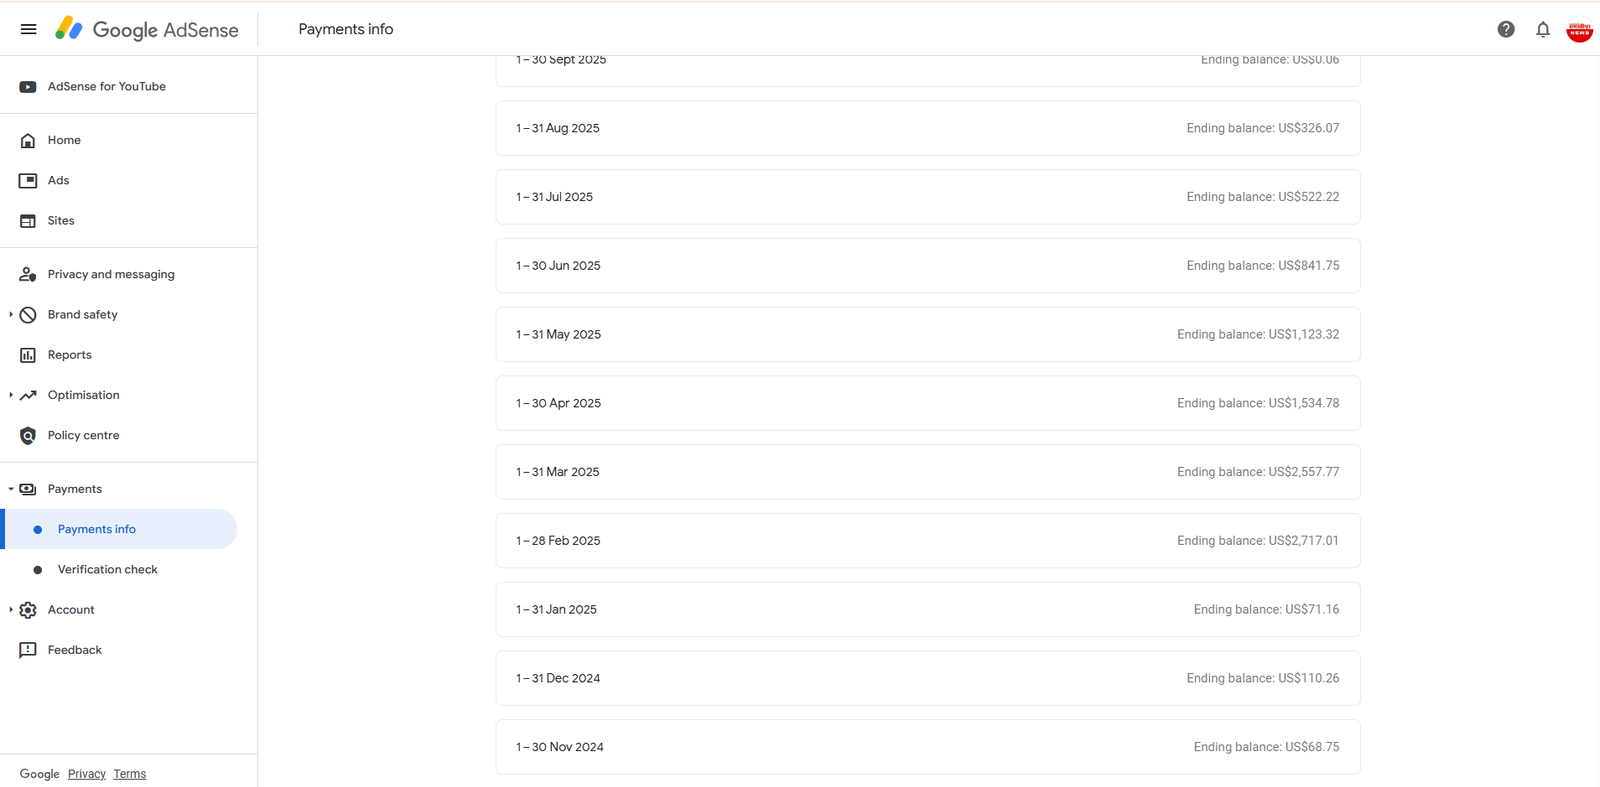Expand the Account section arrow
This screenshot has height=787, width=1600.
tap(11, 609)
